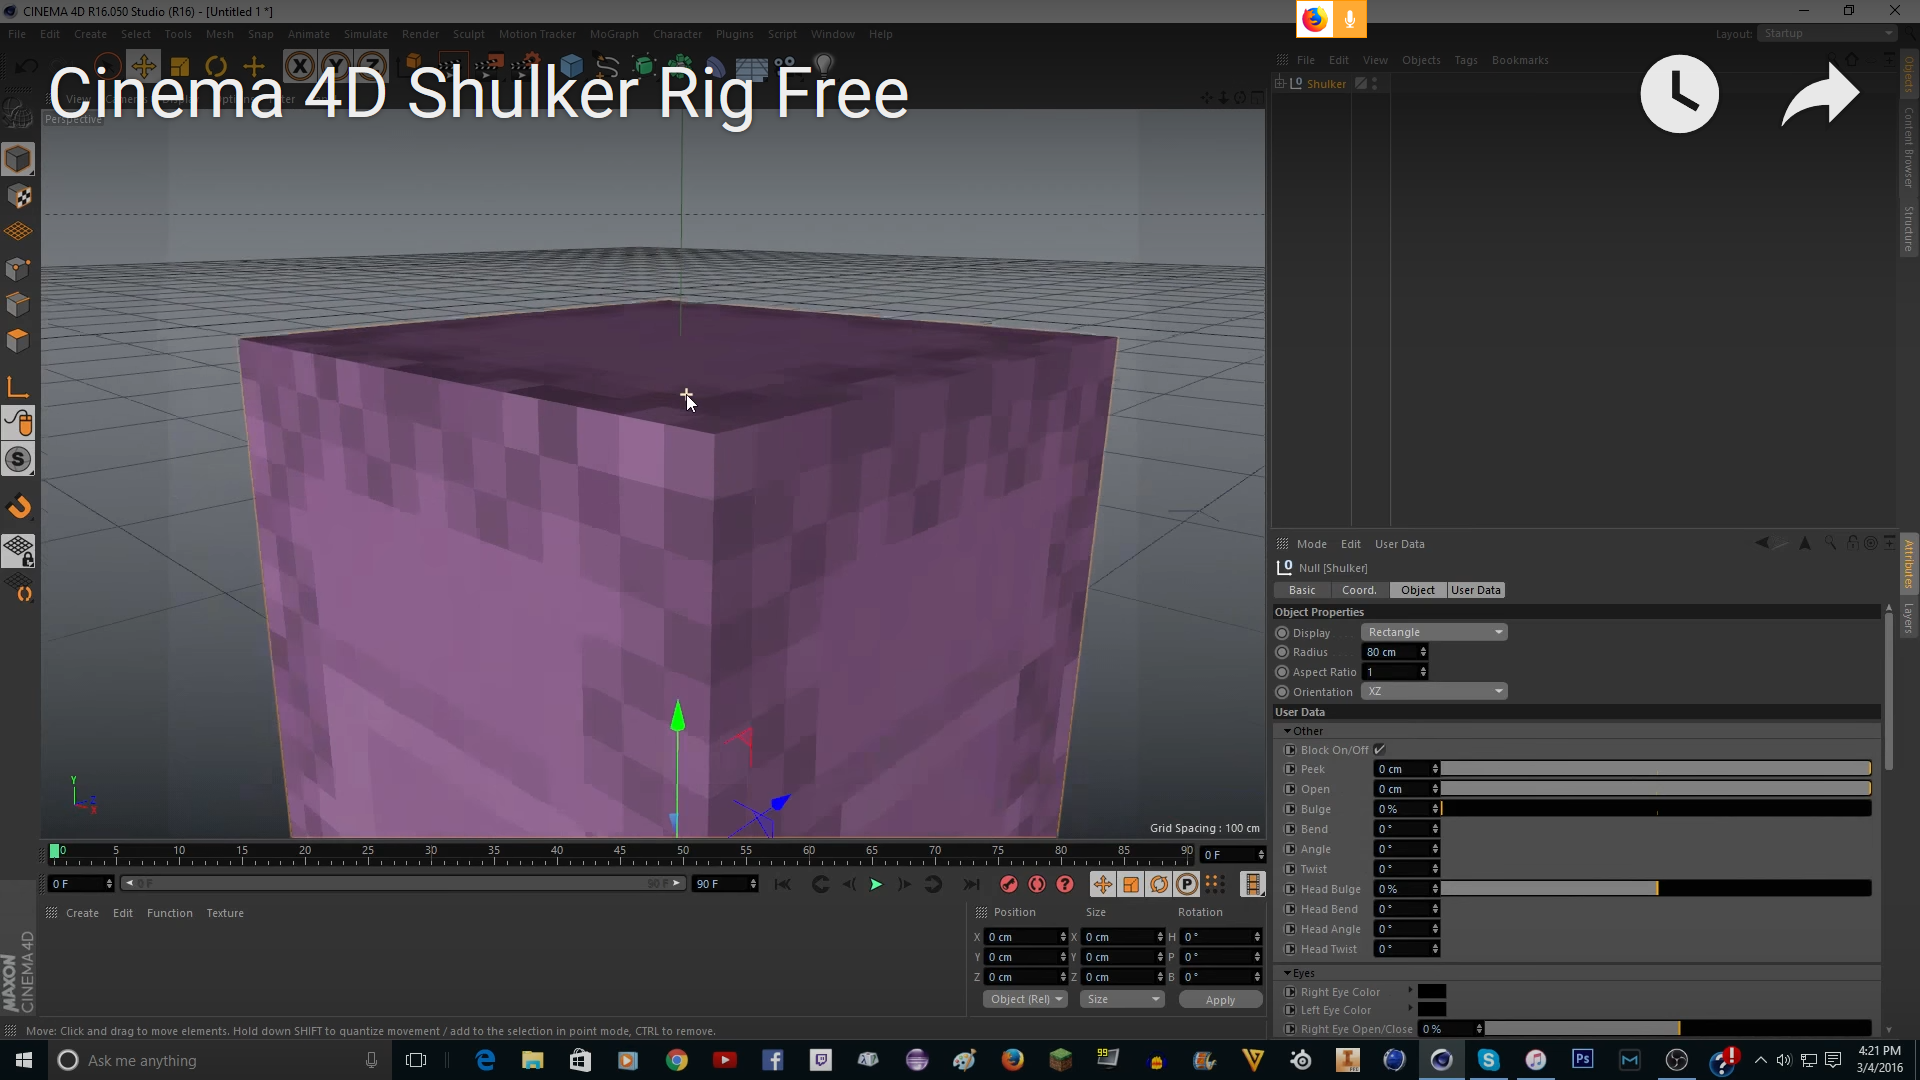
Task: Open Texture menu in material manager
Action: (x=225, y=913)
